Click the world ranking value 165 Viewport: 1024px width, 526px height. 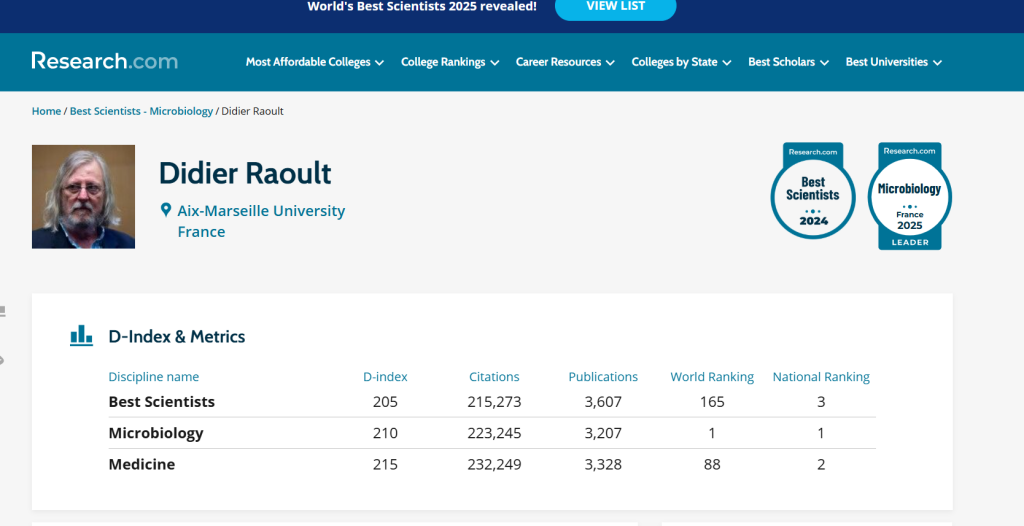[712, 402]
